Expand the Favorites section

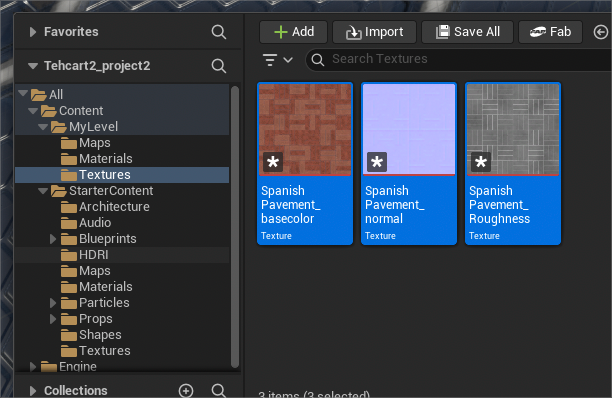[33, 32]
